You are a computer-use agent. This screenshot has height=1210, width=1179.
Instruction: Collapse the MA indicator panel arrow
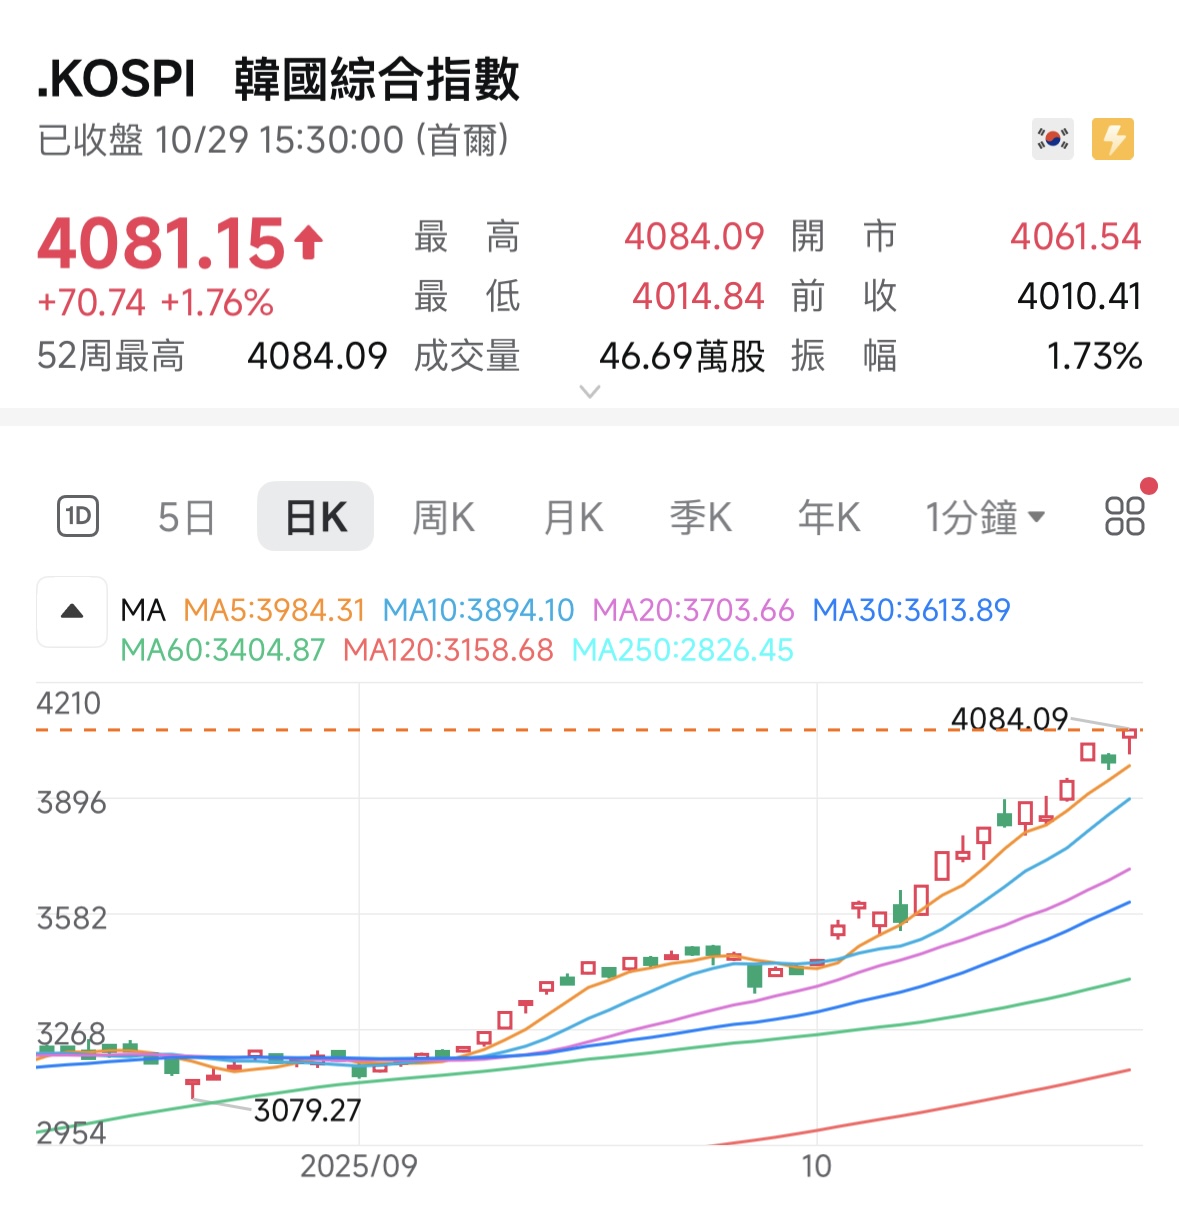72,611
